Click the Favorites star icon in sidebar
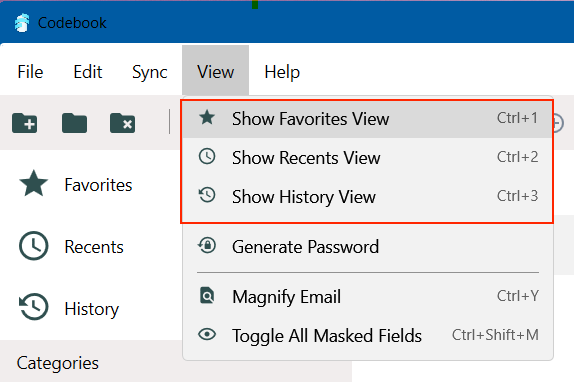Image resolution: width=574 pixels, height=382 pixels. point(33,183)
